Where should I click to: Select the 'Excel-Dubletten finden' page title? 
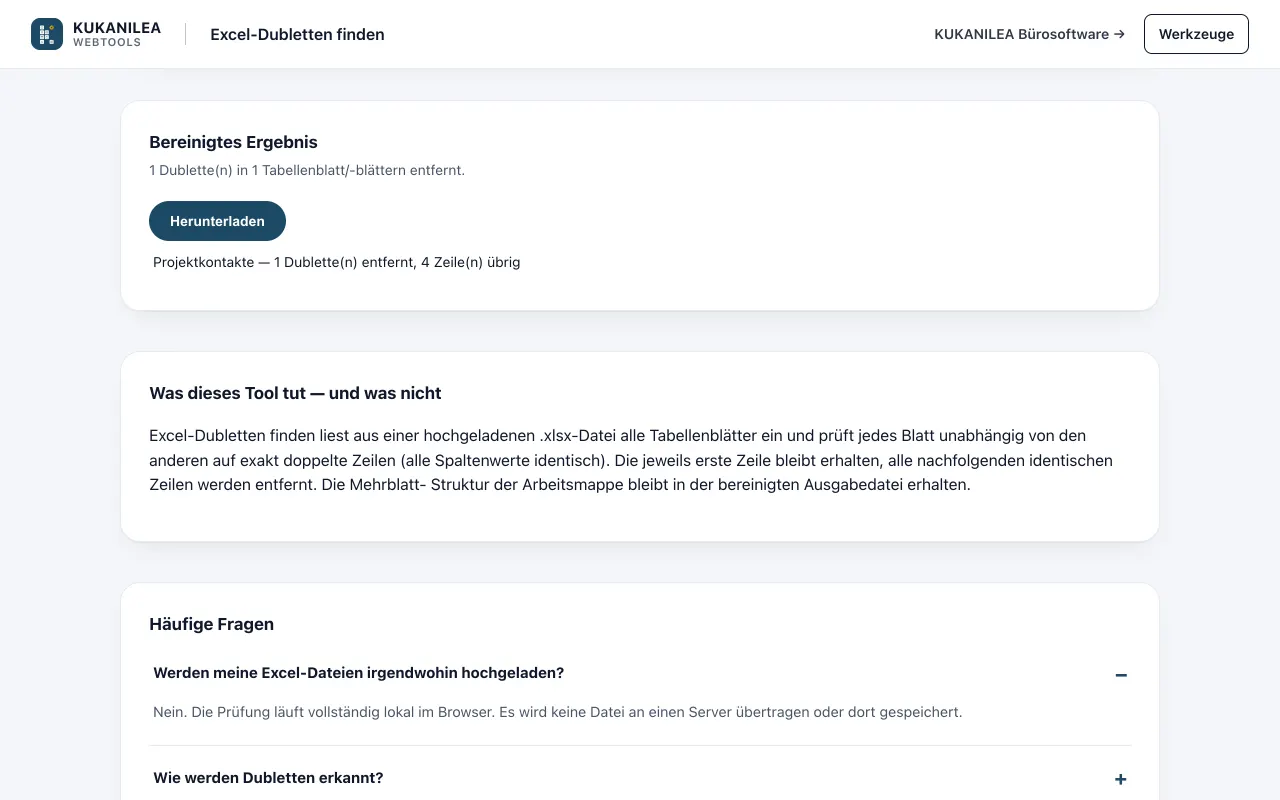297,34
